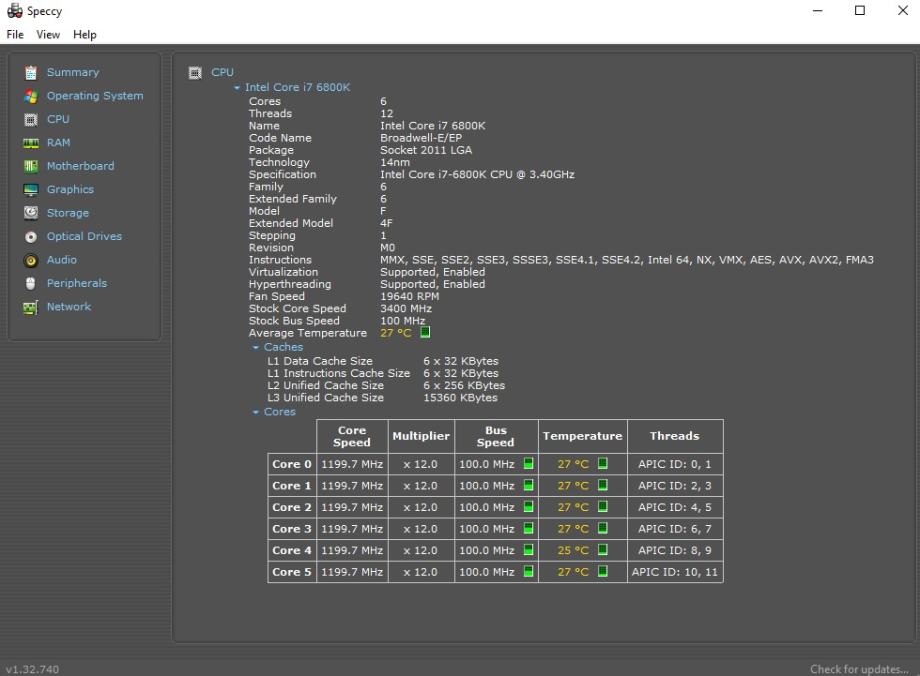Click the Operating System Windows icon
Viewport: 920px width, 676px height.
pyautogui.click(x=31, y=96)
